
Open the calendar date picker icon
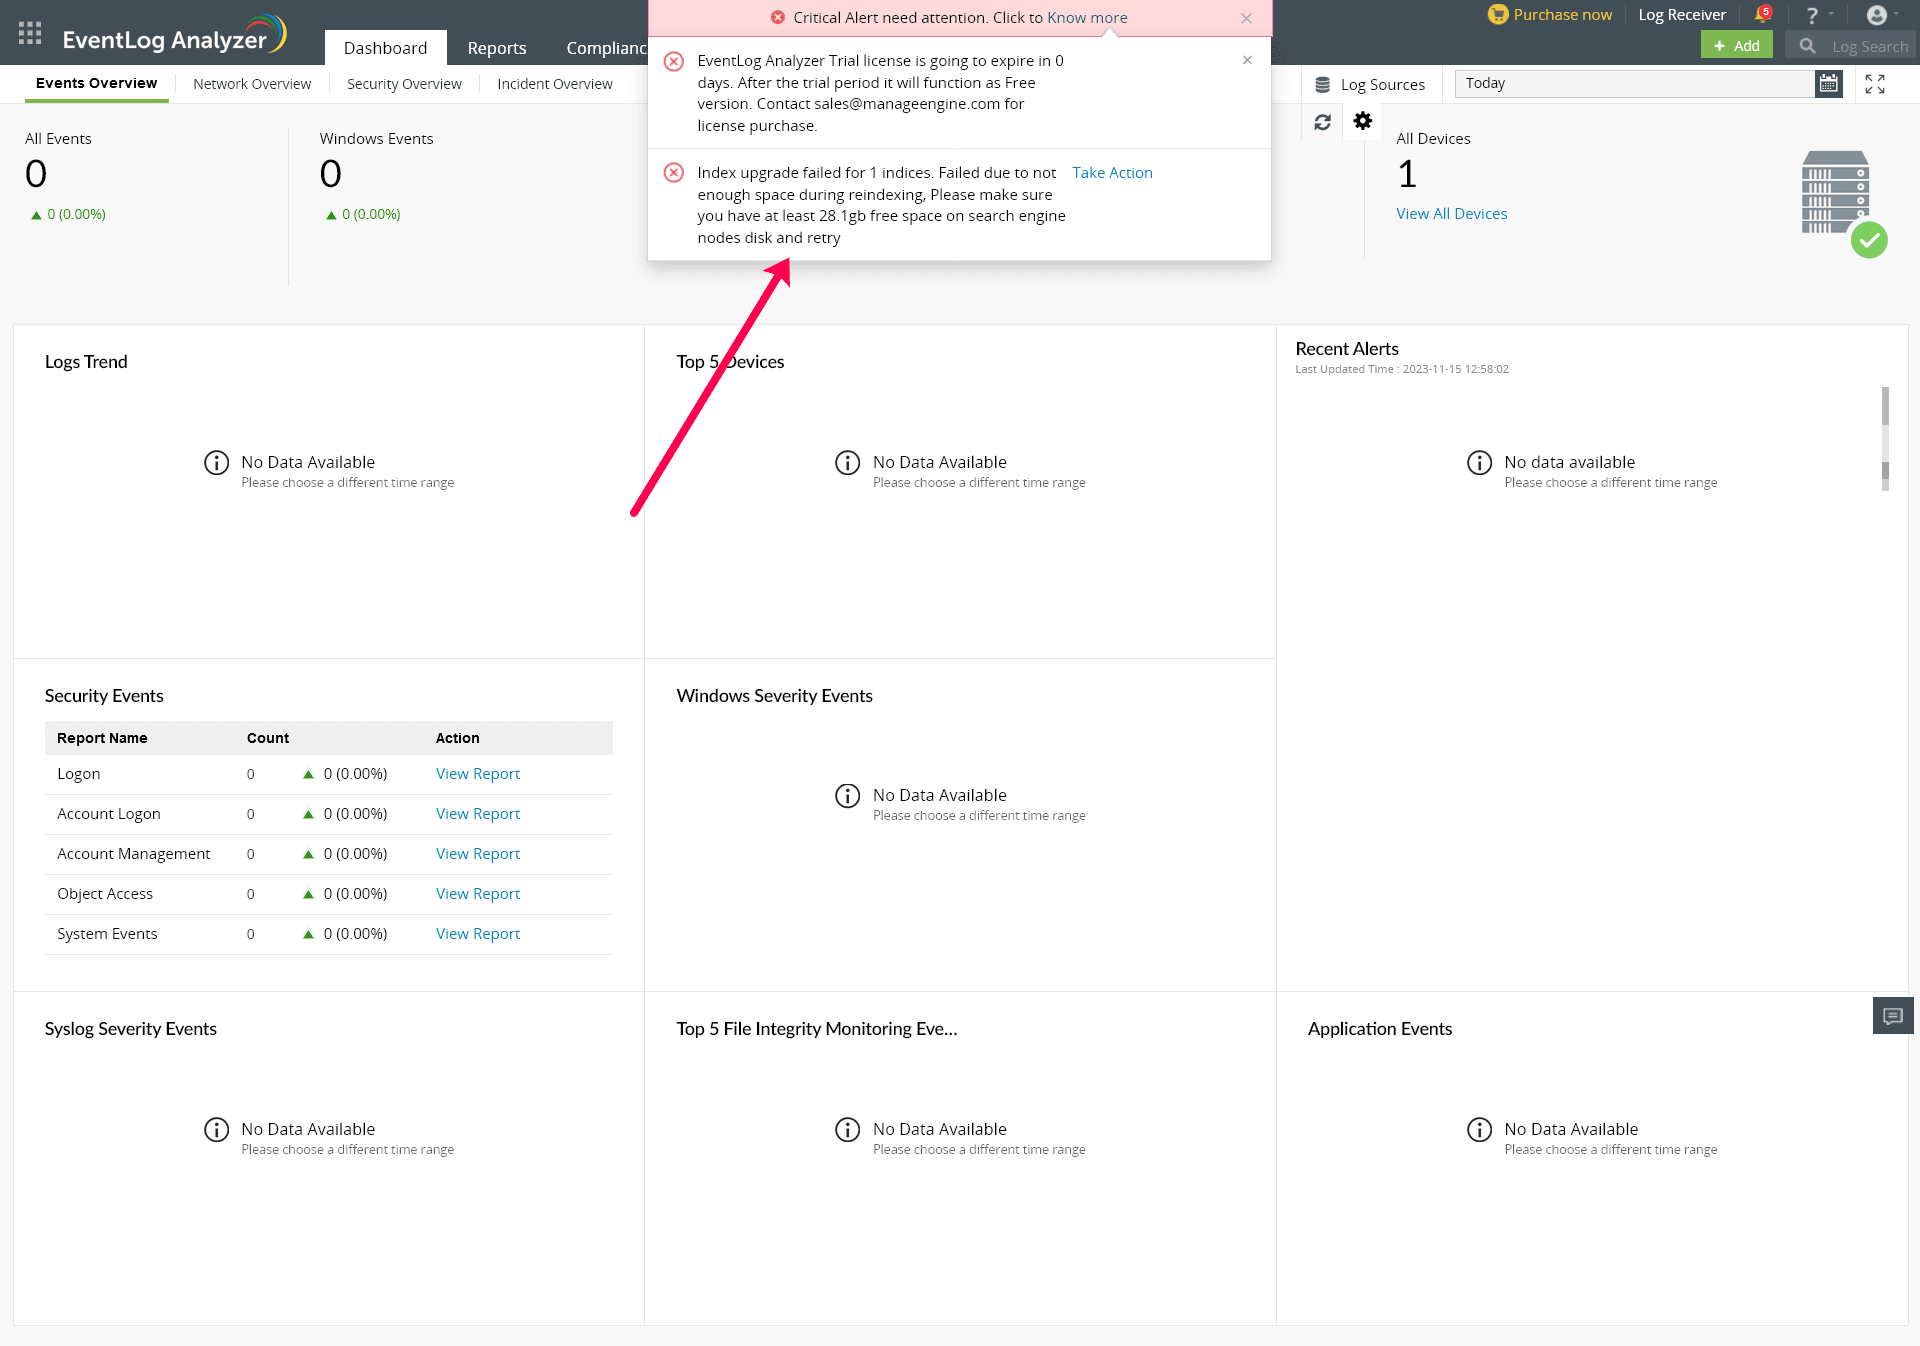point(1828,84)
